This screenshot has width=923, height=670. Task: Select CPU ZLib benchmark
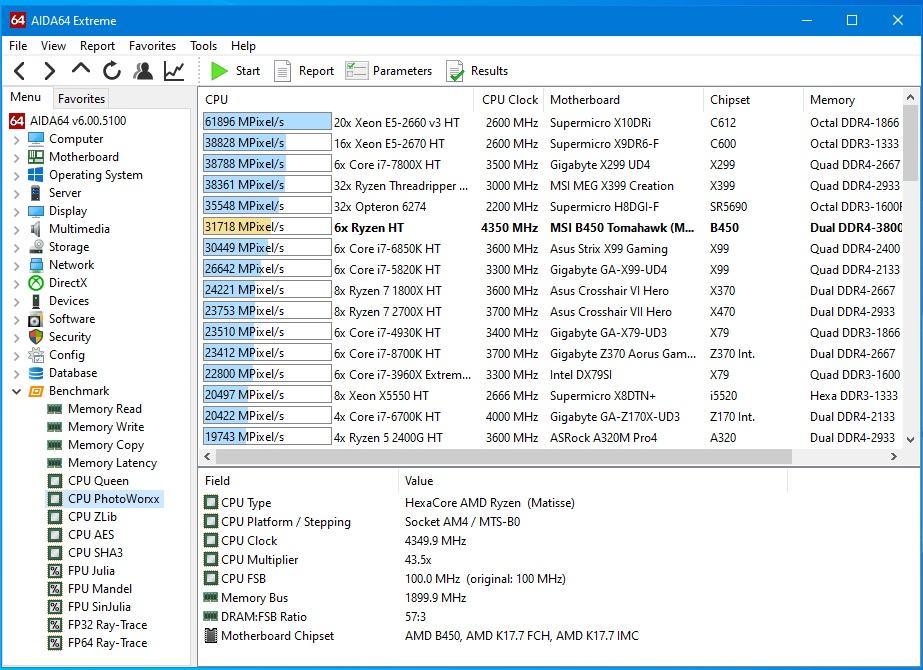(92, 517)
